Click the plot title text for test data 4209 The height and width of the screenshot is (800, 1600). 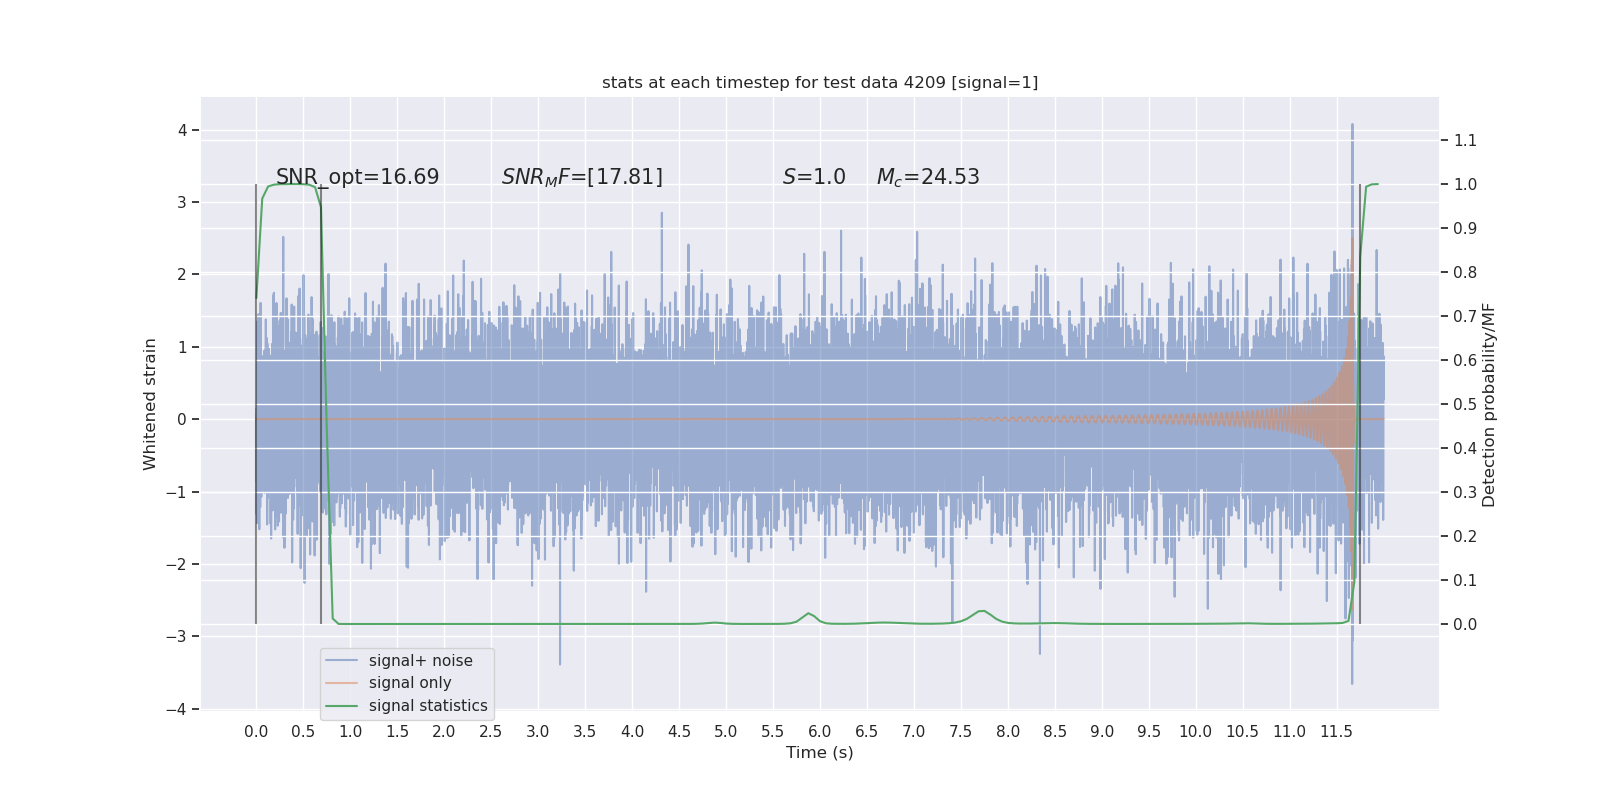(820, 82)
